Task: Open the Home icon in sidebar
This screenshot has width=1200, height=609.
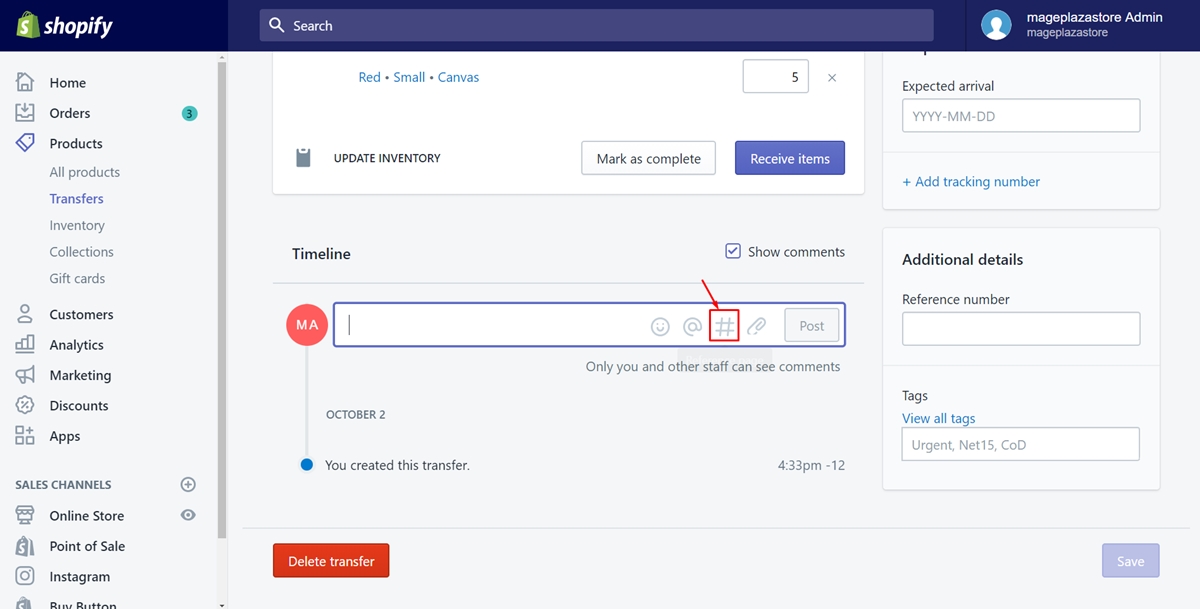Action: point(25,82)
